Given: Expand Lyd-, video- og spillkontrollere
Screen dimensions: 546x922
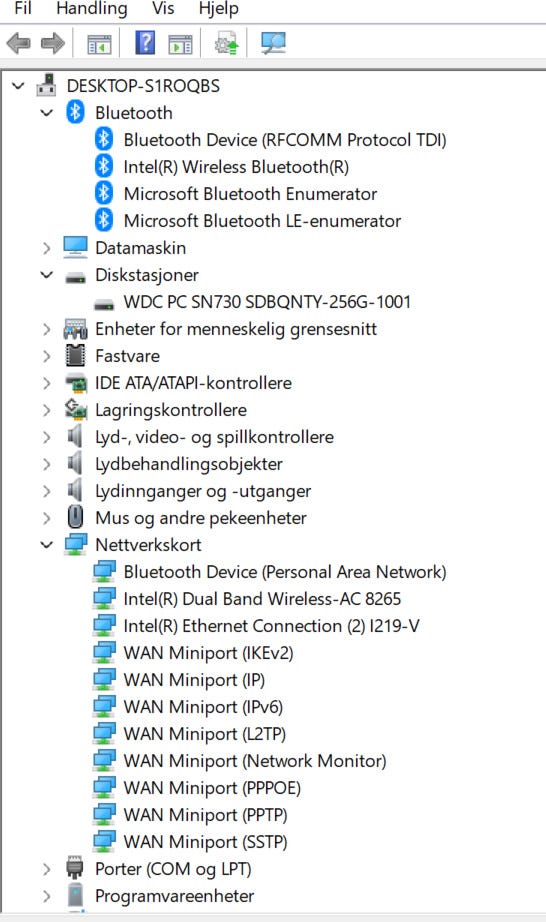Looking at the screenshot, I should (x=47, y=437).
